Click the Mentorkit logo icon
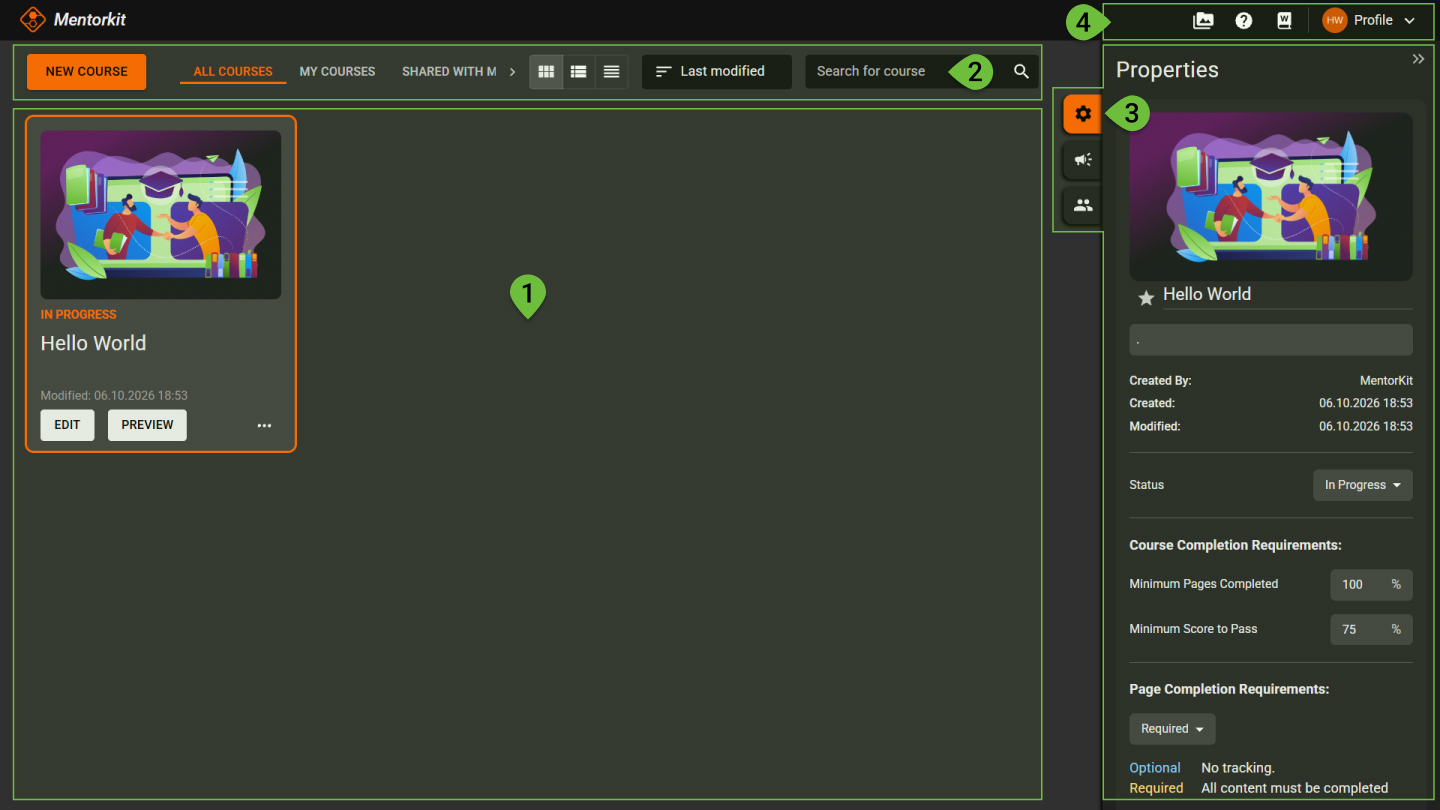1440x810 pixels. [x=33, y=19]
